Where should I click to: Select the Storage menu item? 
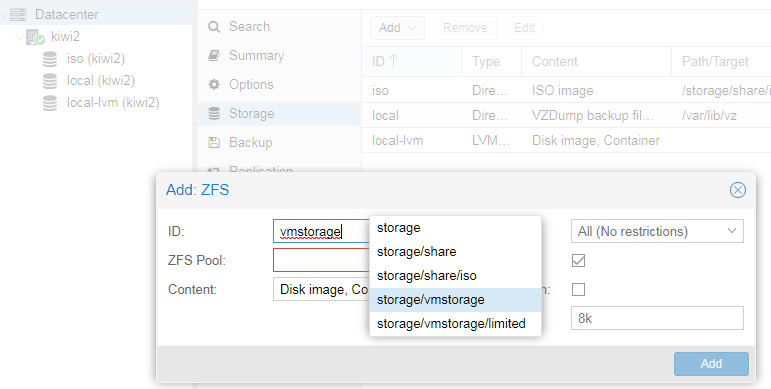coord(279,114)
